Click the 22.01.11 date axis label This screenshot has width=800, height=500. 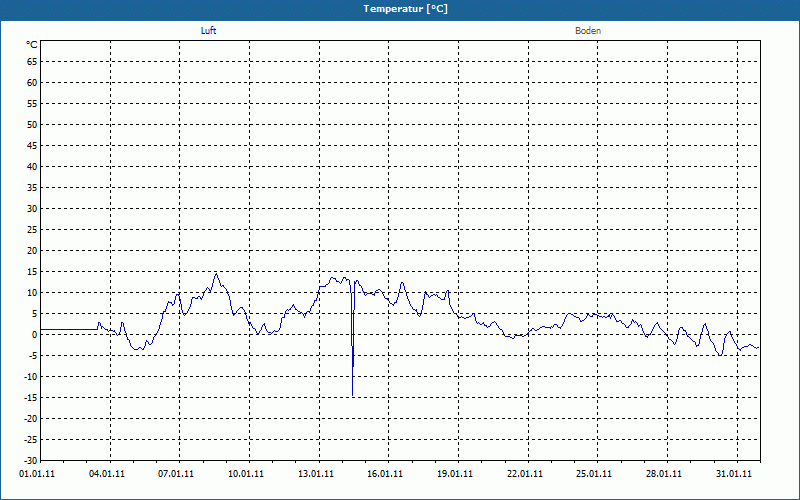pyautogui.click(x=524, y=473)
